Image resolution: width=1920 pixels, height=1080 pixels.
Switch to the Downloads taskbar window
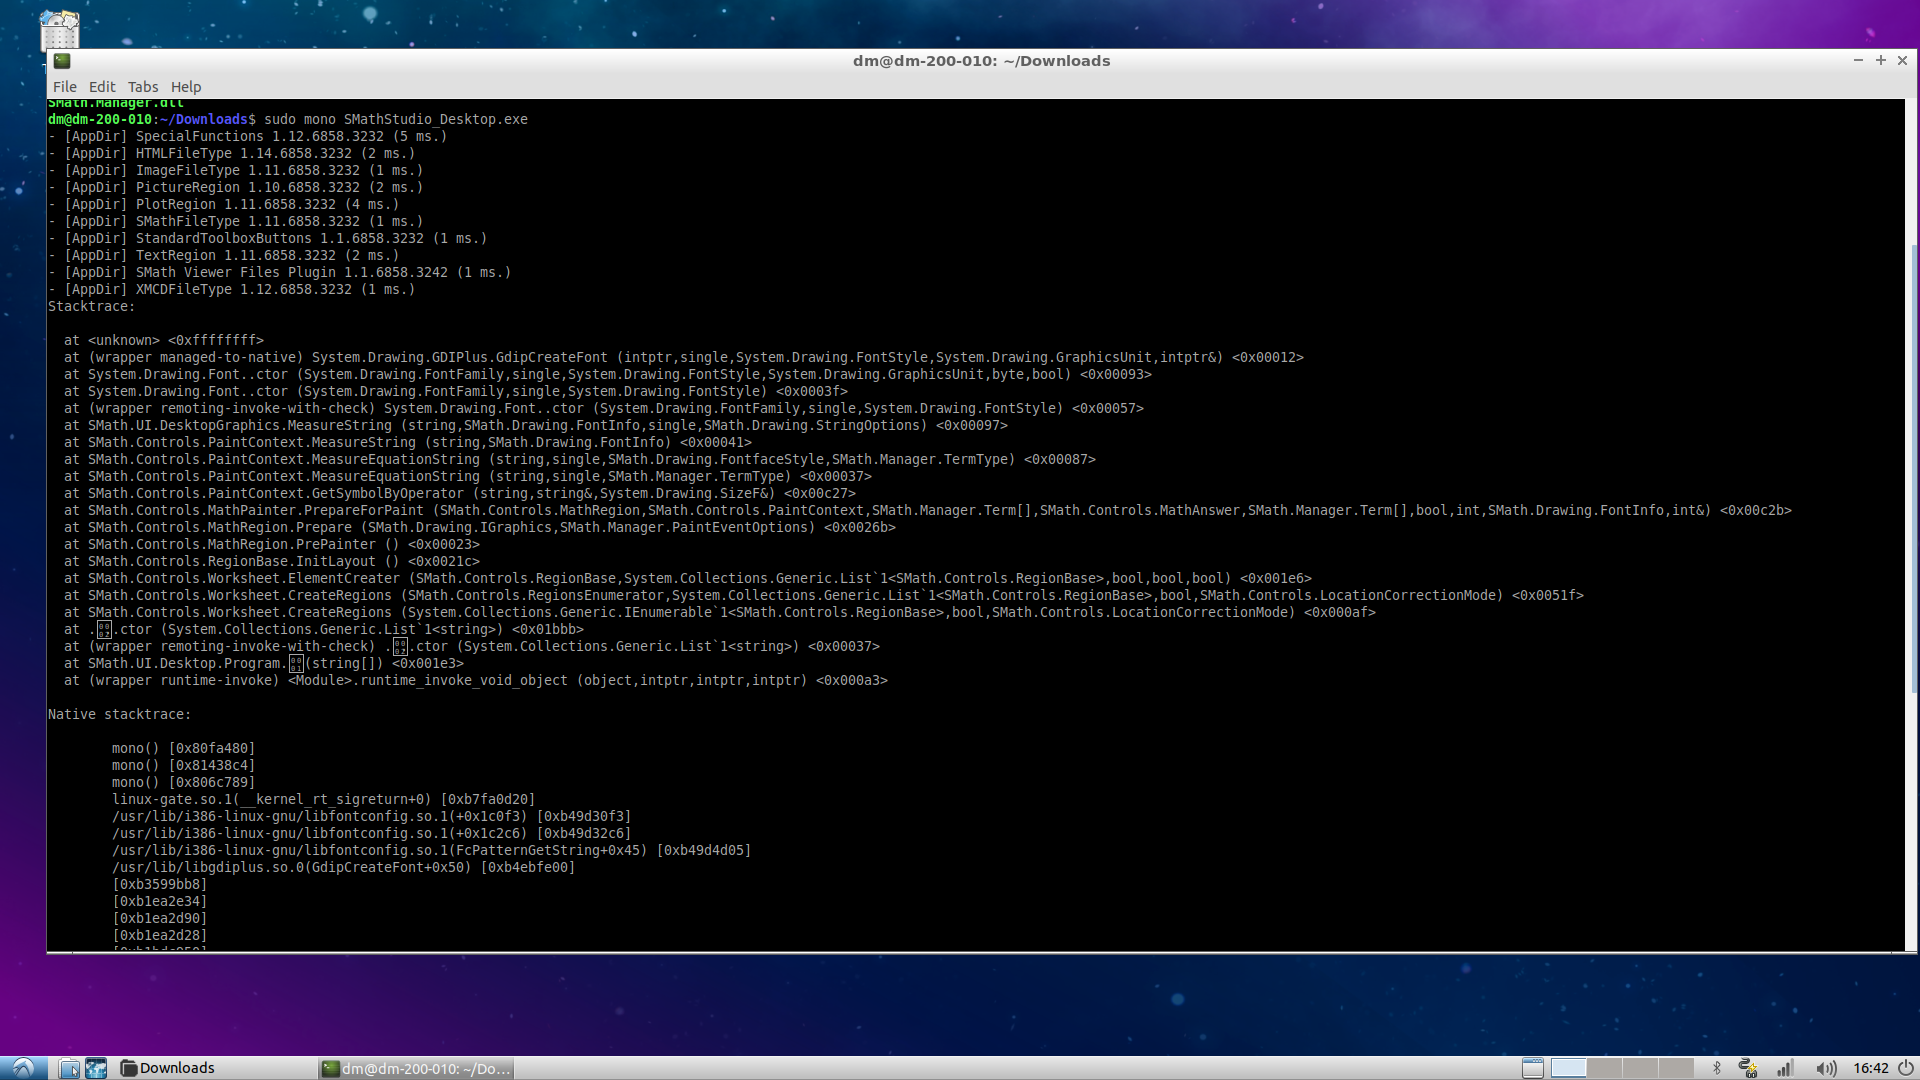tap(168, 1068)
